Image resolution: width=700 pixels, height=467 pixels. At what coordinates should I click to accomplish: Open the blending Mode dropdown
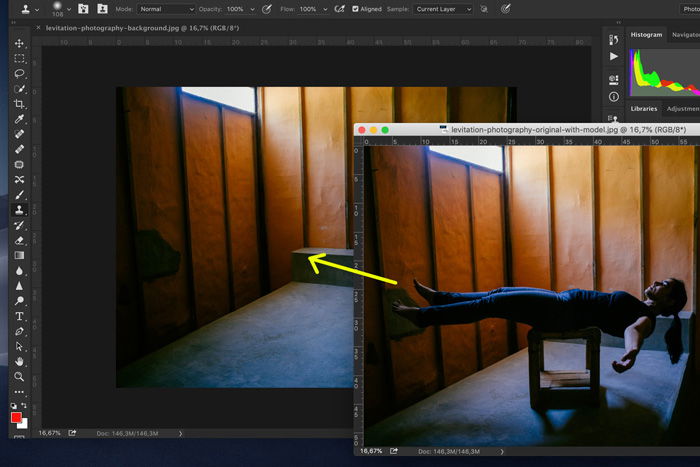click(166, 8)
